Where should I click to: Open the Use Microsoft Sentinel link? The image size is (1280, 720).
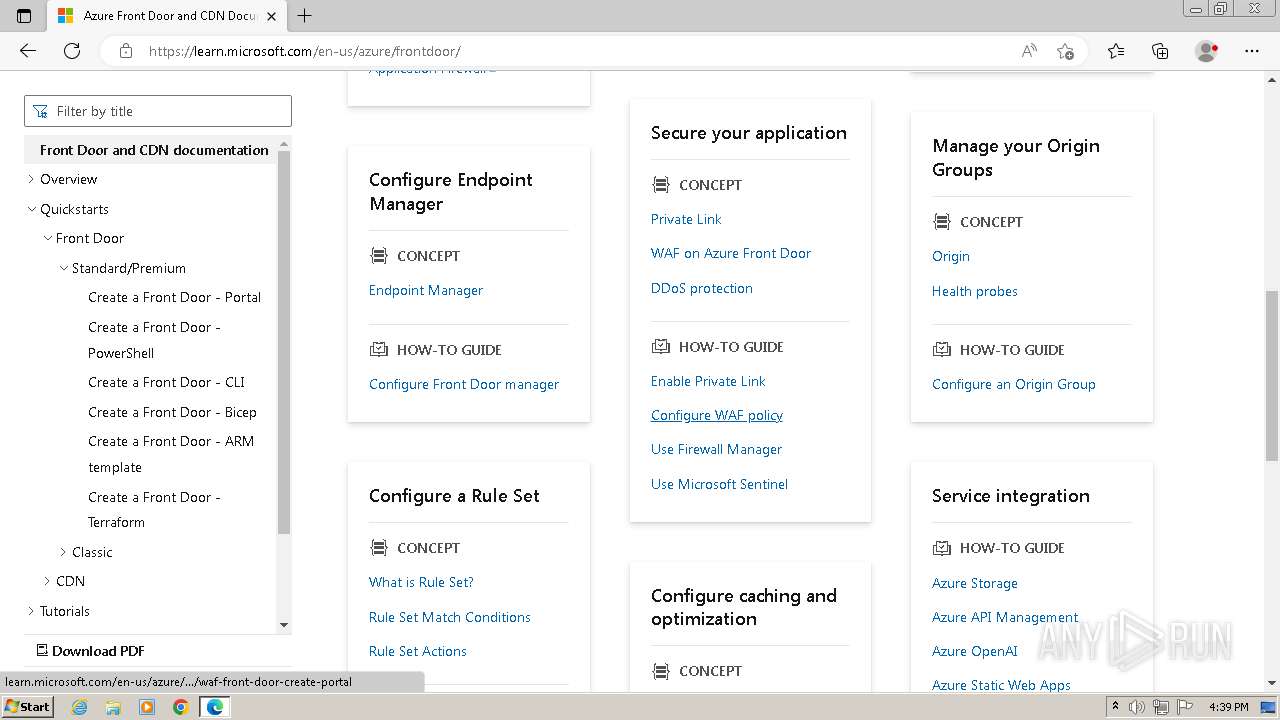pos(719,484)
